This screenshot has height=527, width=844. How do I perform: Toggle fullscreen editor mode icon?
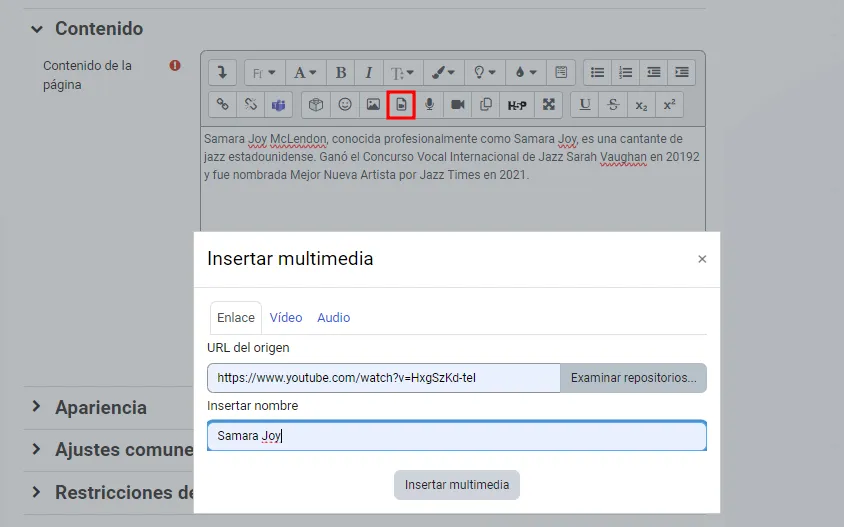(x=549, y=104)
